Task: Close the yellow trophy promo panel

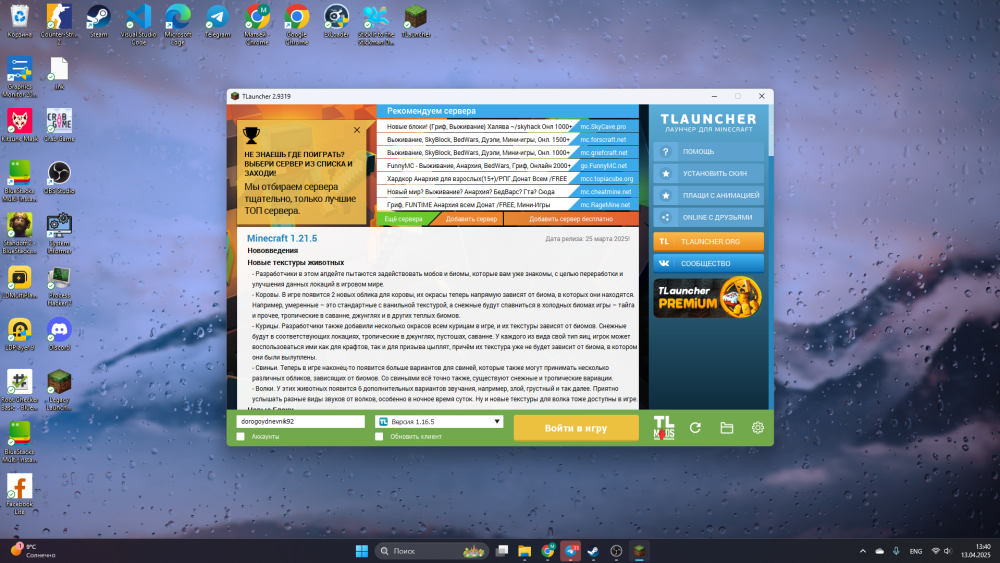Action: point(357,130)
